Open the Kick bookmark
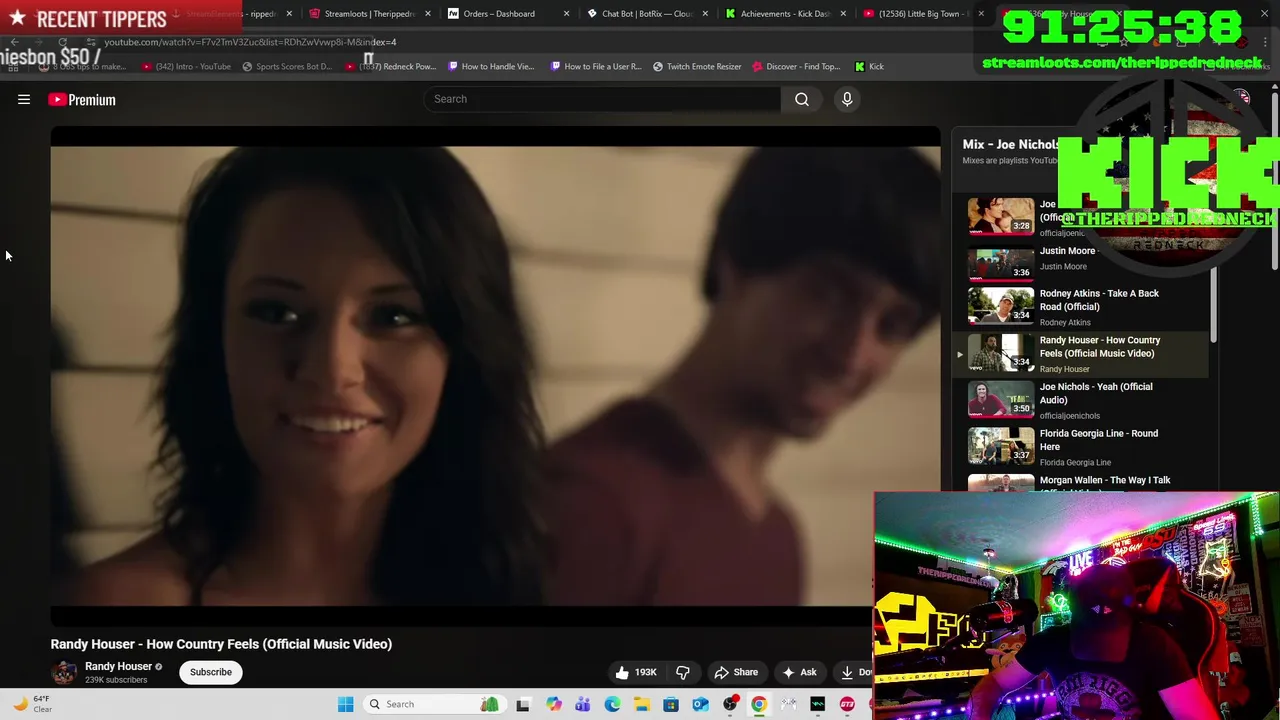1280x720 pixels. [x=869, y=67]
